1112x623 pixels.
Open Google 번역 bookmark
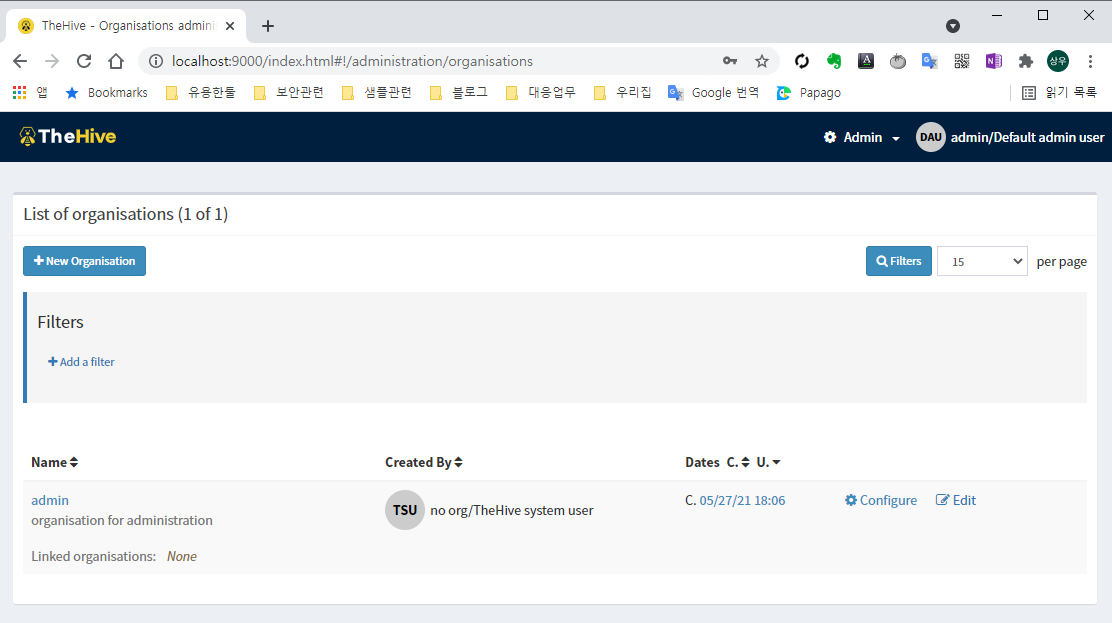713,93
